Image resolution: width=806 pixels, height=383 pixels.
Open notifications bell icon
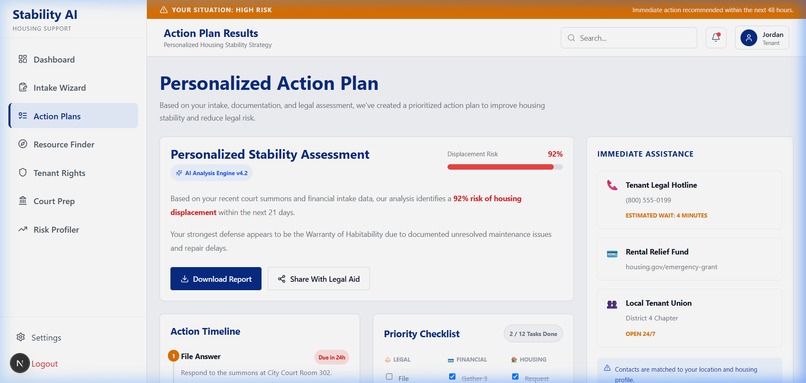[x=716, y=38]
